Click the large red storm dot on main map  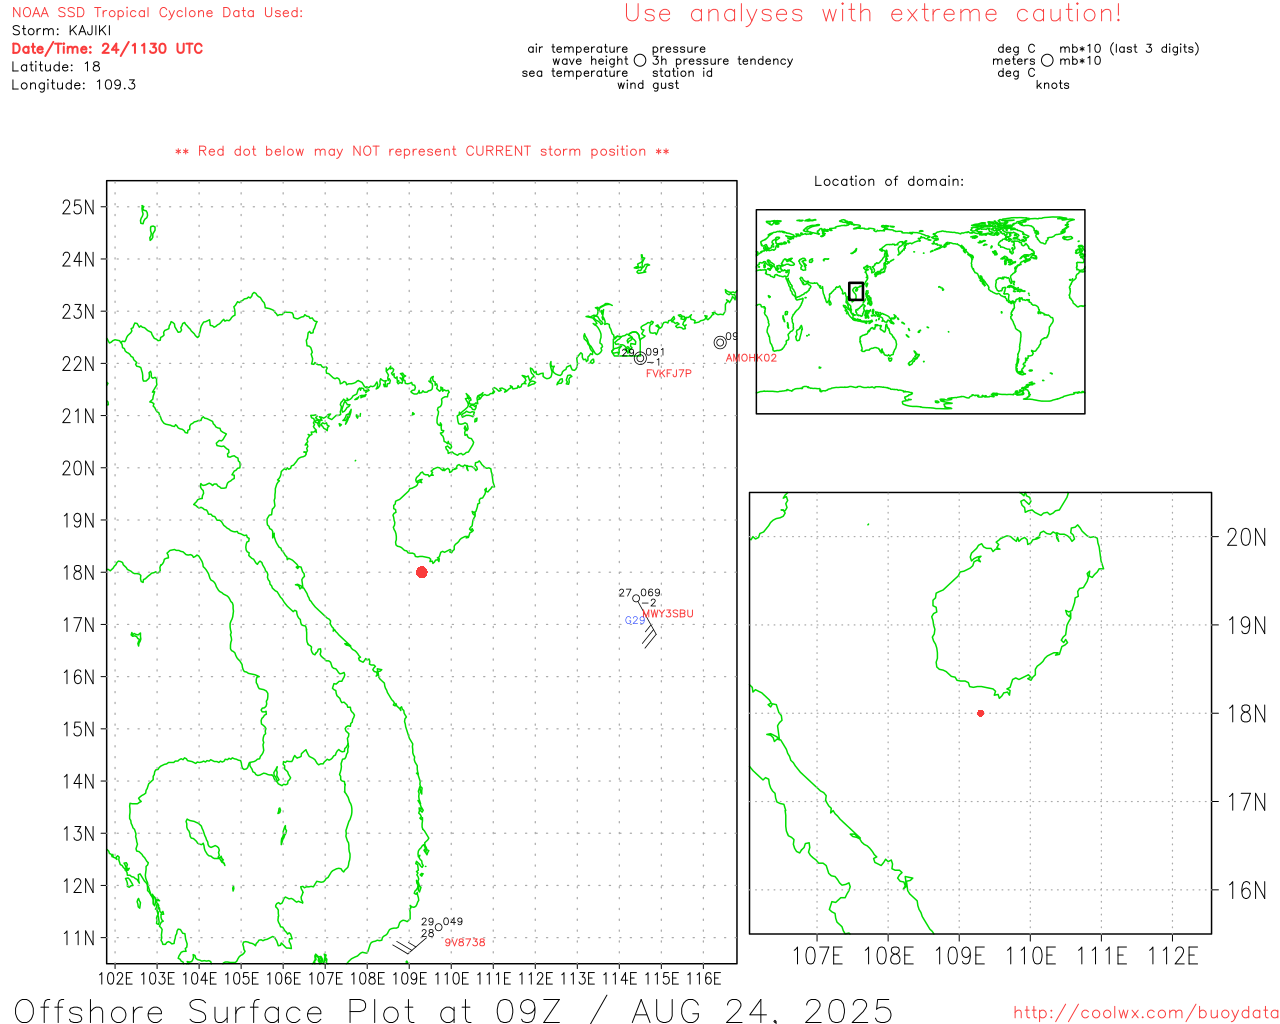coord(422,572)
